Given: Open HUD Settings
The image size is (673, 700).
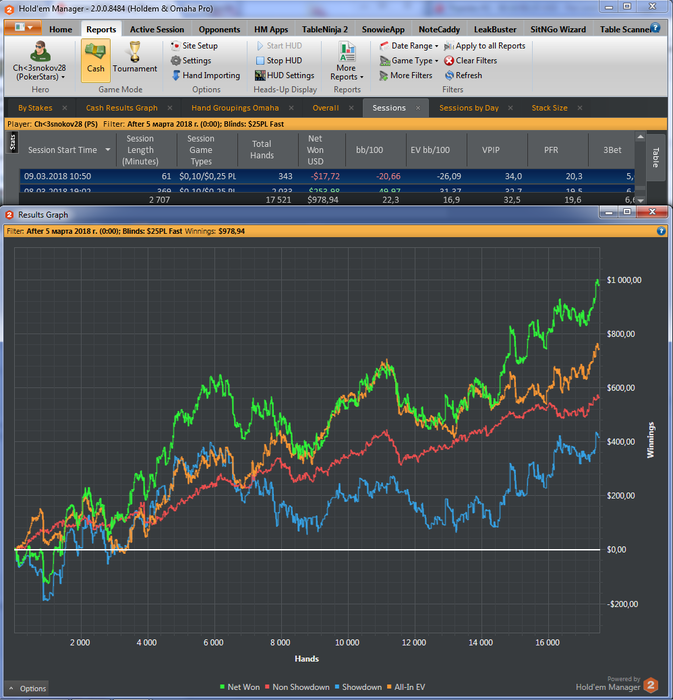Looking at the screenshot, I should click(x=284, y=75).
